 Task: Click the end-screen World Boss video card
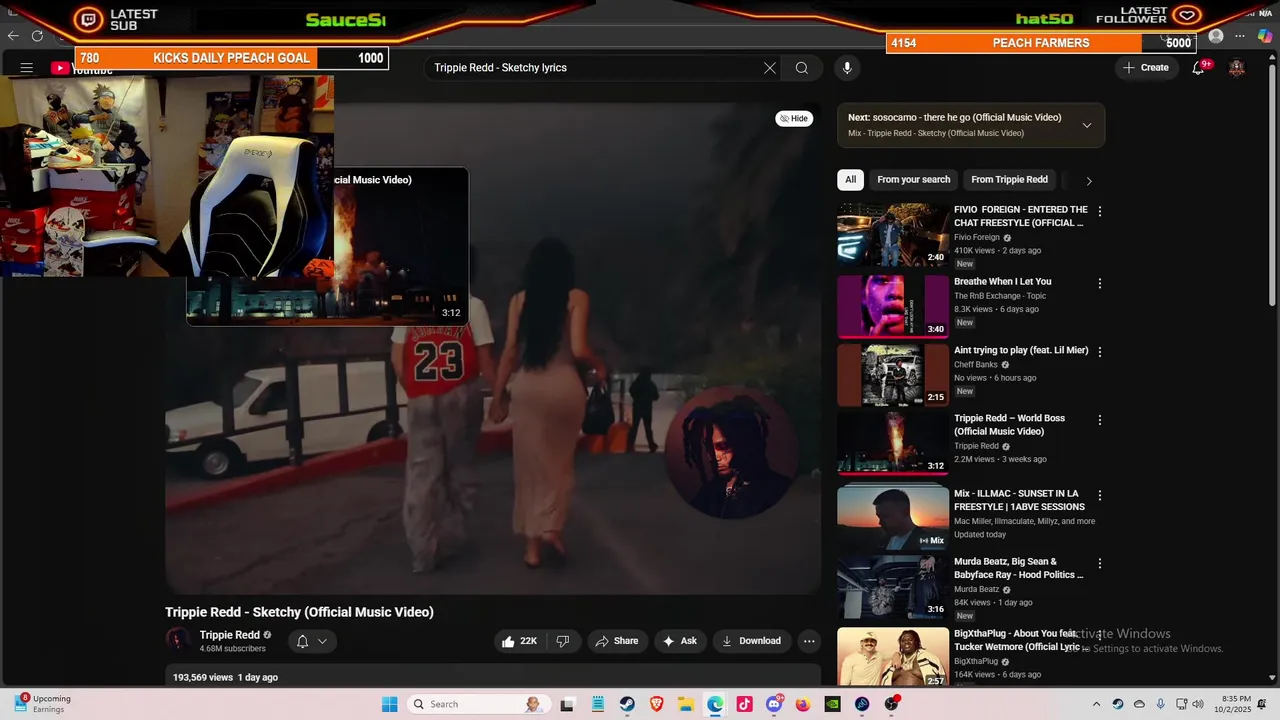coord(400,247)
